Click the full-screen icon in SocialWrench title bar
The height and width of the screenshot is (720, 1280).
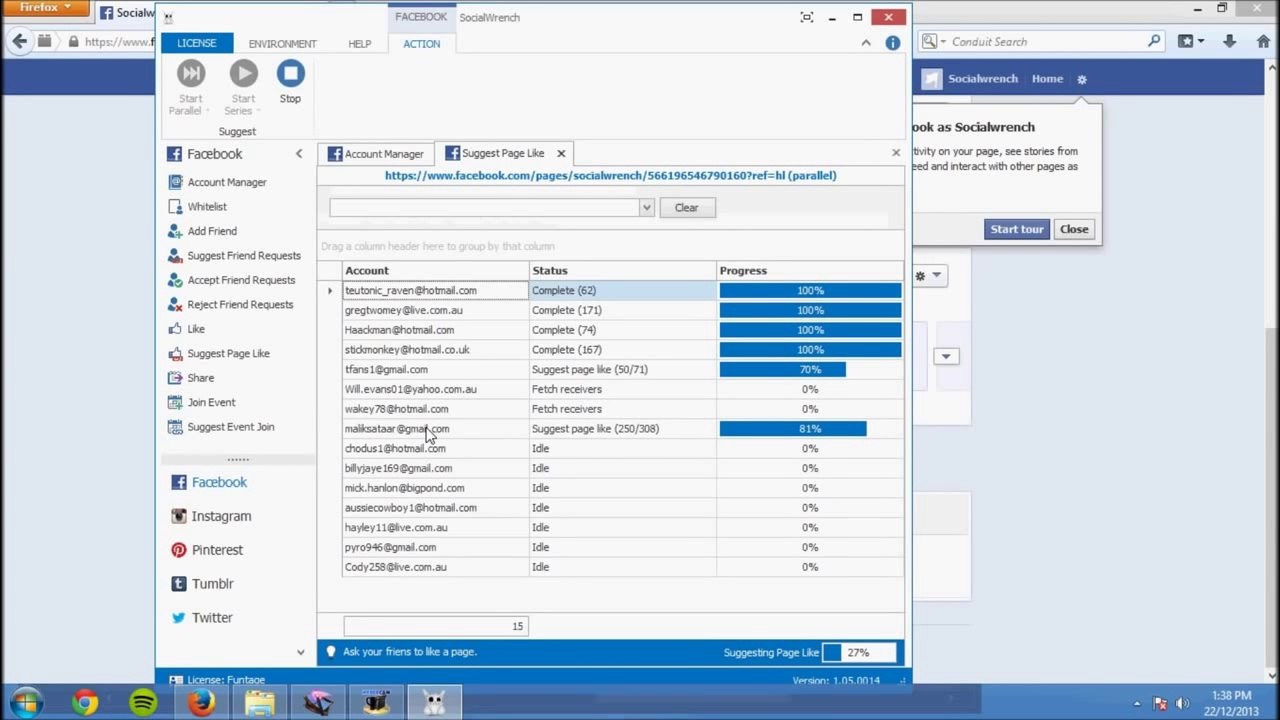807,17
